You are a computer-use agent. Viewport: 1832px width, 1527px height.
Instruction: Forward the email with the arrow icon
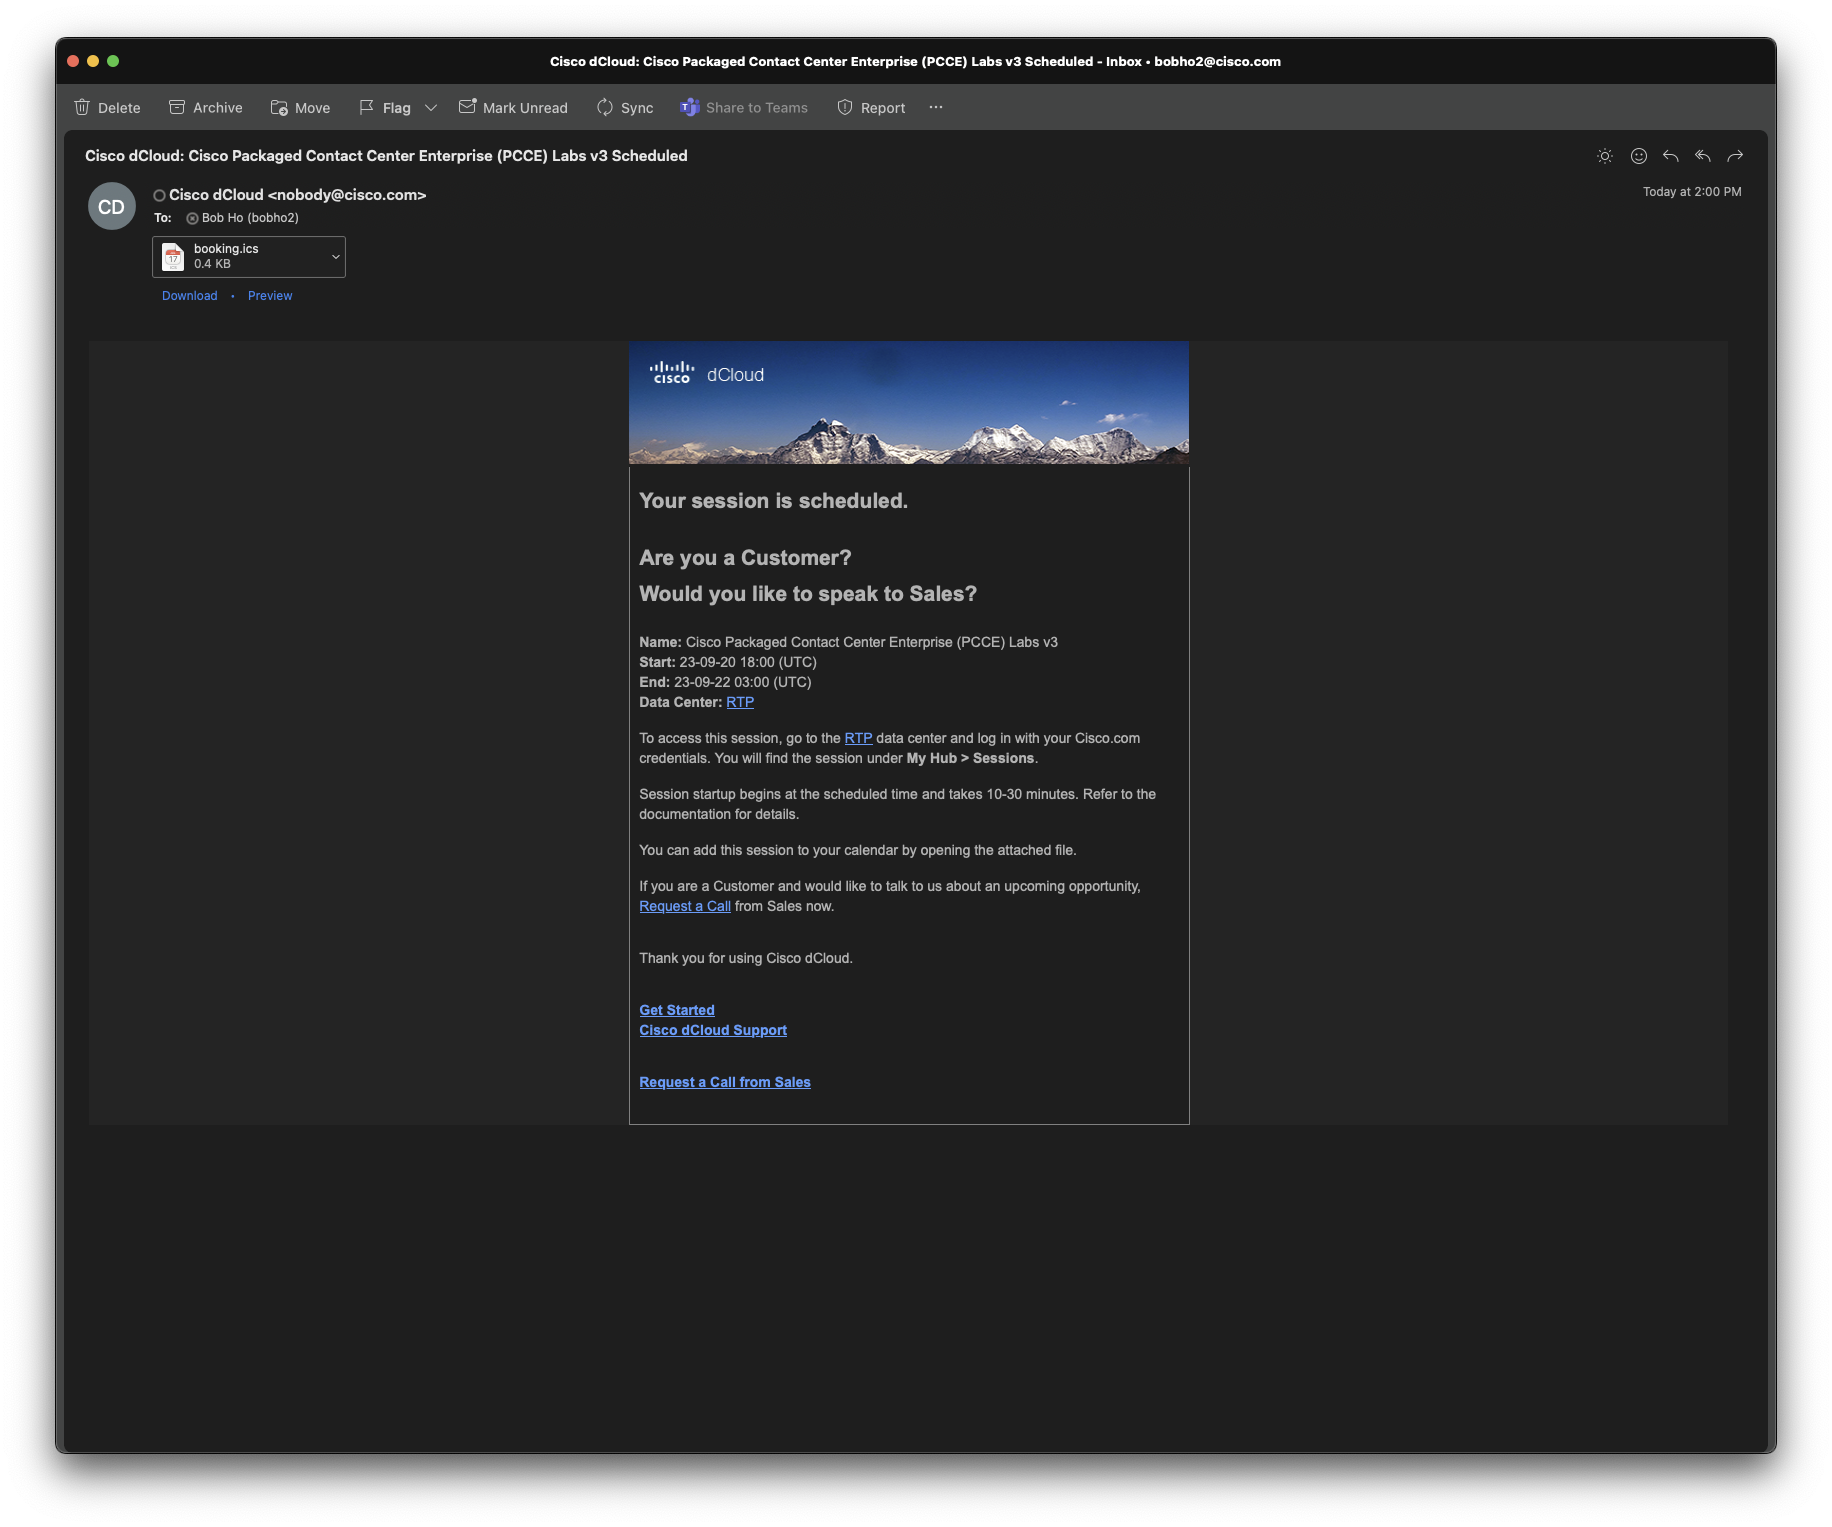[x=1735, y=156]
